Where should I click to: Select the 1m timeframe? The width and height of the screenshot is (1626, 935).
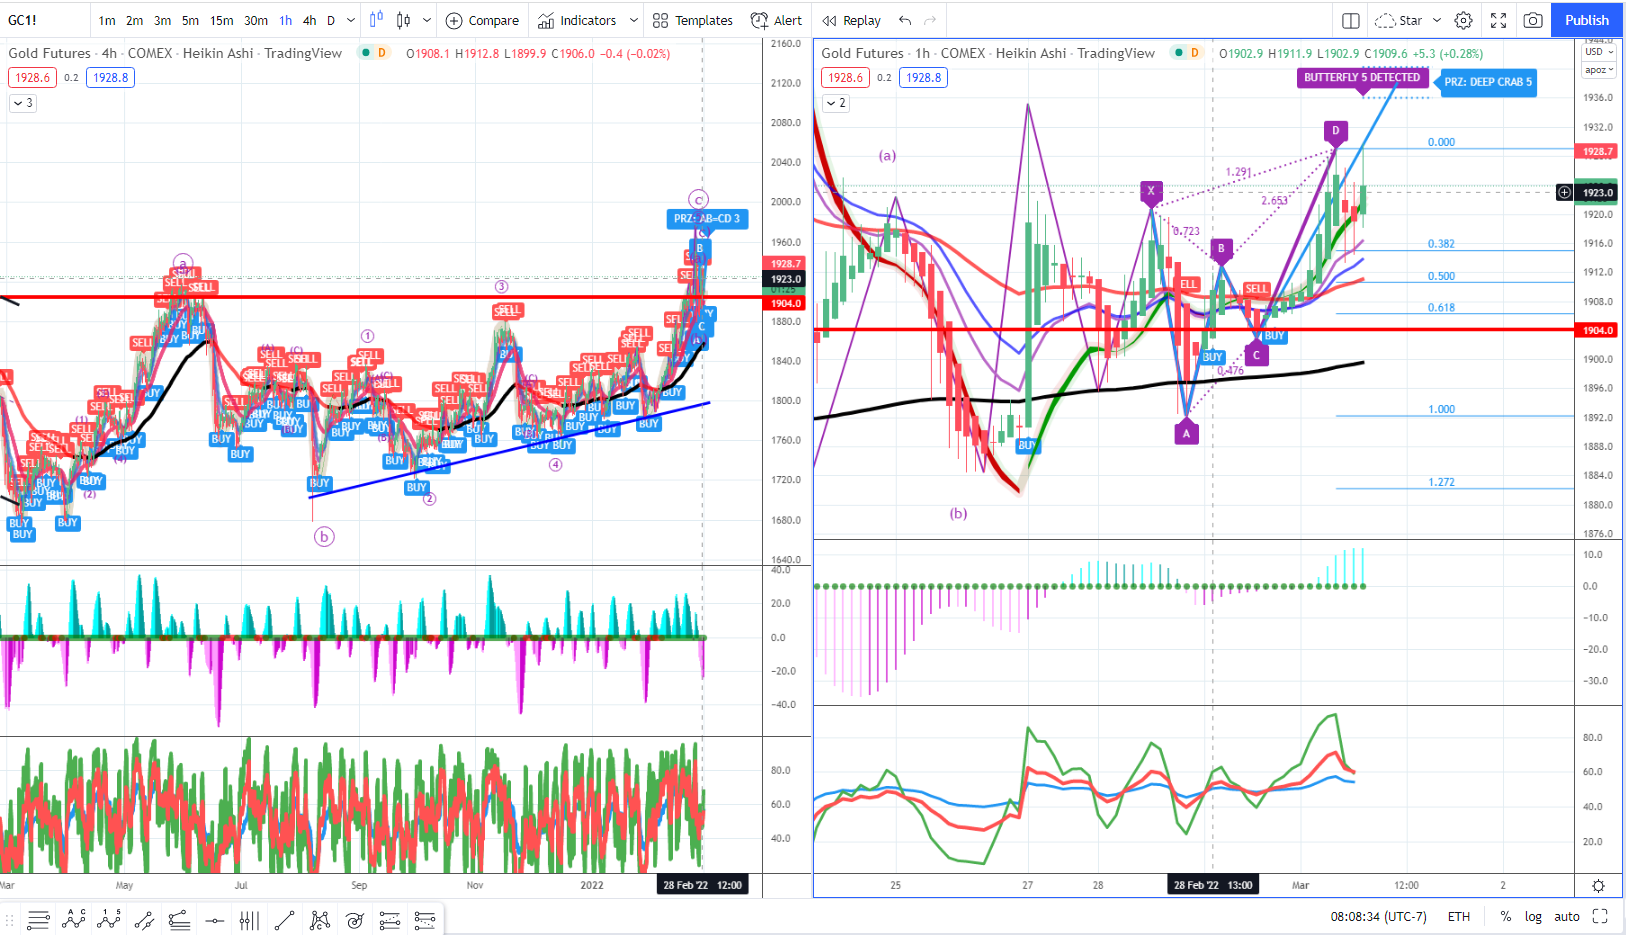[107, 20]
